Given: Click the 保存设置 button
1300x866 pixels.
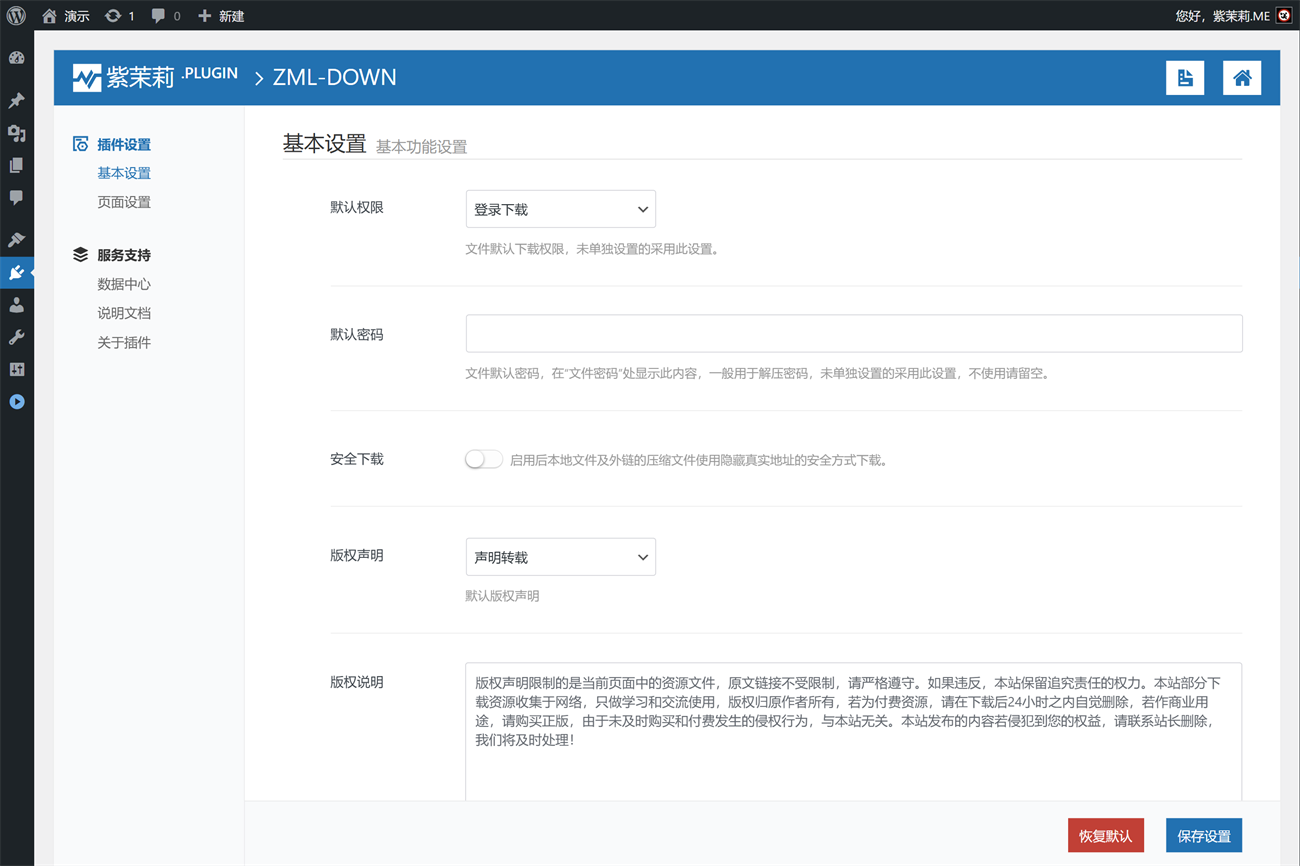Looking at the screenshot, I should [1204, 836].
